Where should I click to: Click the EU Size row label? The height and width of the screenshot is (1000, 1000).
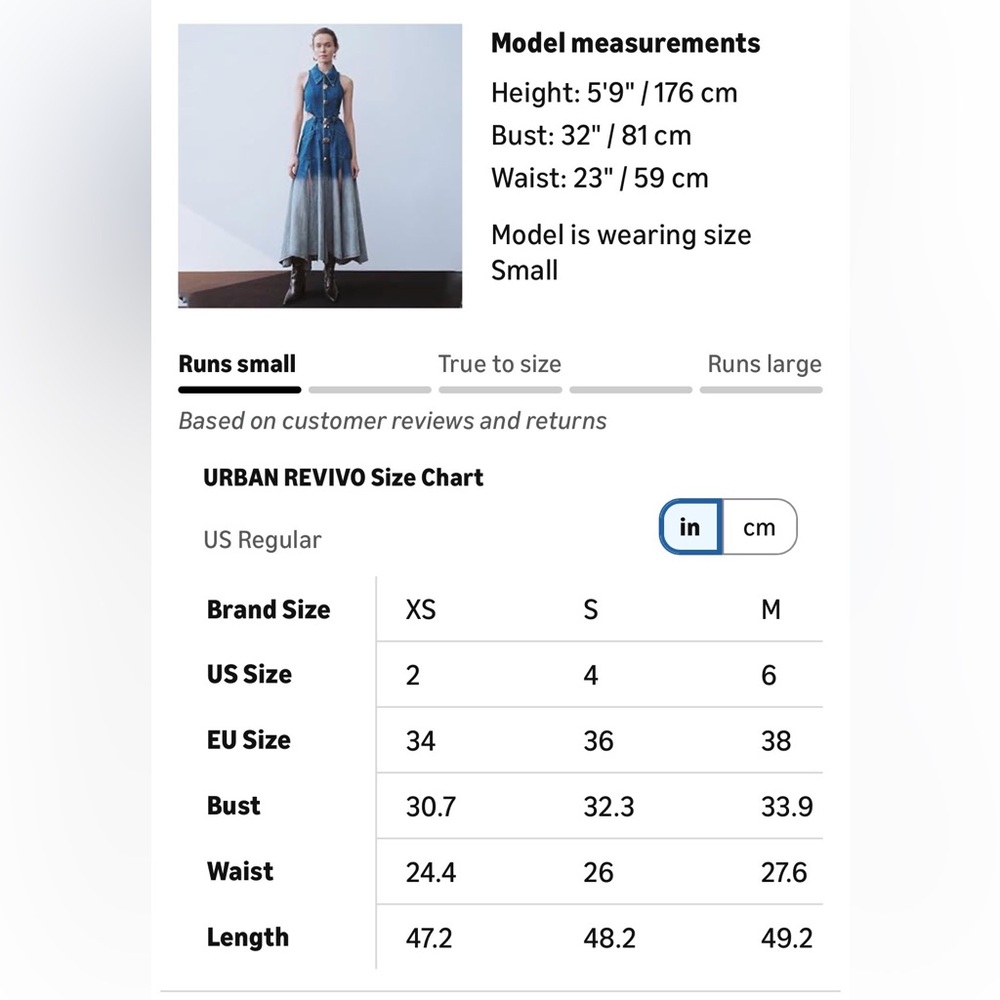pyautogui.click(x=248, y=740)
